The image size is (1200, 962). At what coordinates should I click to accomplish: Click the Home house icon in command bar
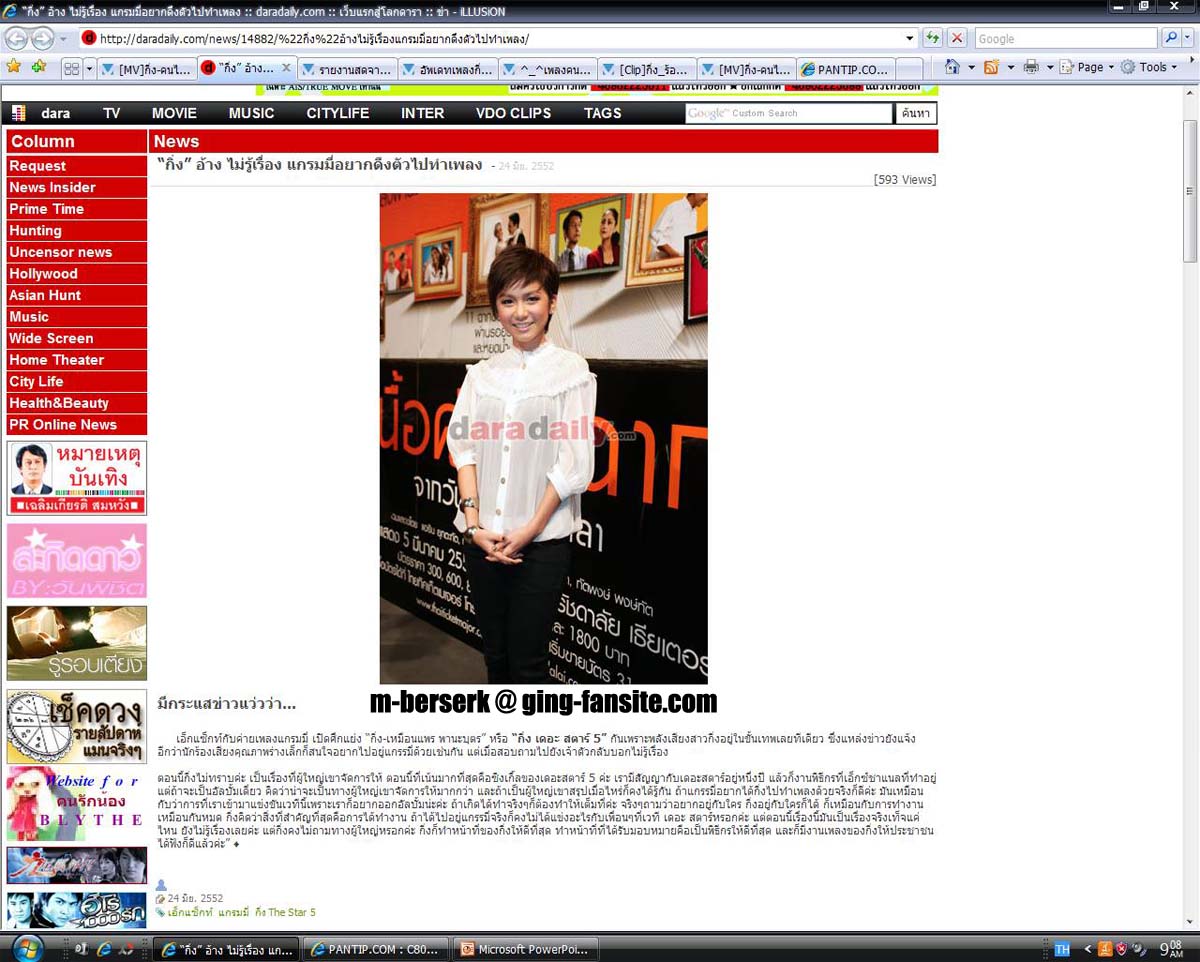(952, 67)
